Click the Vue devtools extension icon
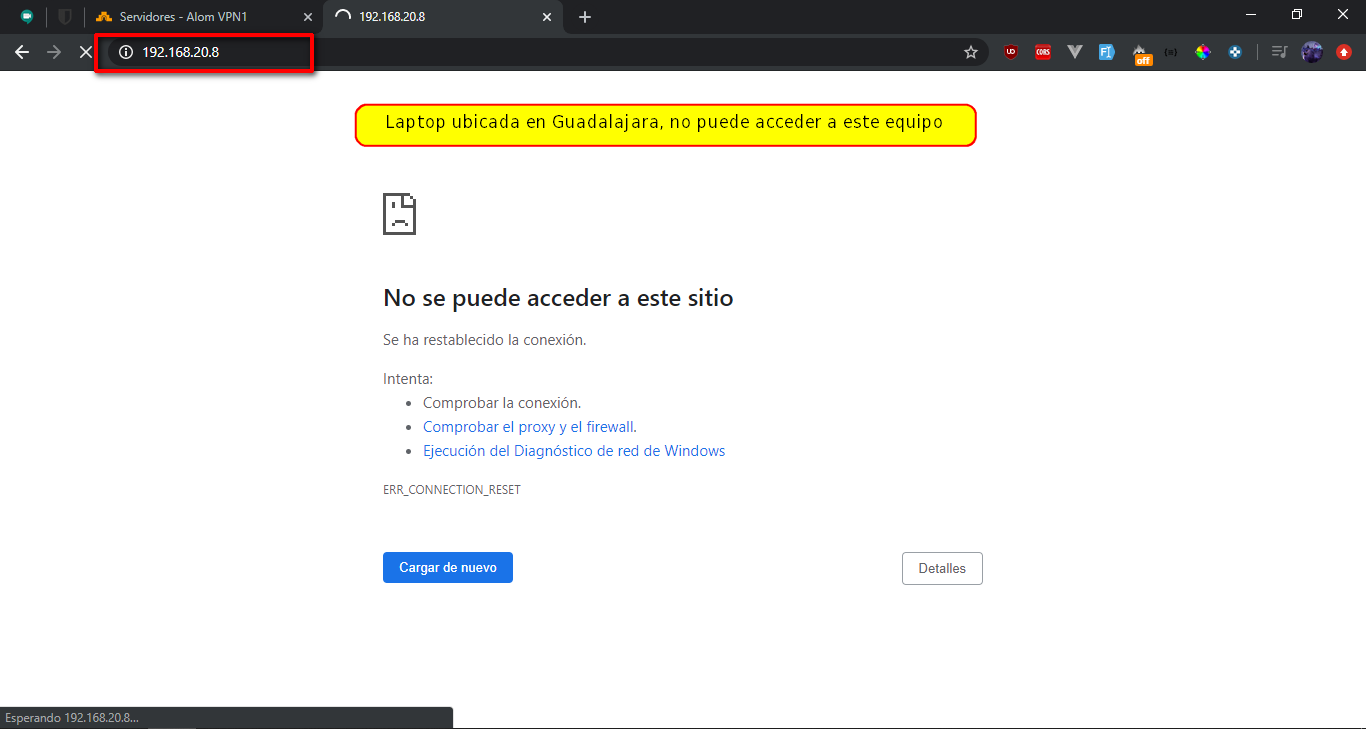The width and height of the screenshot is (1366, 729). click(1075, 52)
